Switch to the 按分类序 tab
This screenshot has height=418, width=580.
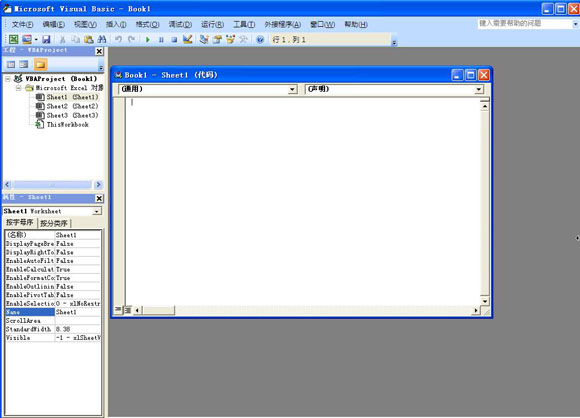tap(54, 223)
